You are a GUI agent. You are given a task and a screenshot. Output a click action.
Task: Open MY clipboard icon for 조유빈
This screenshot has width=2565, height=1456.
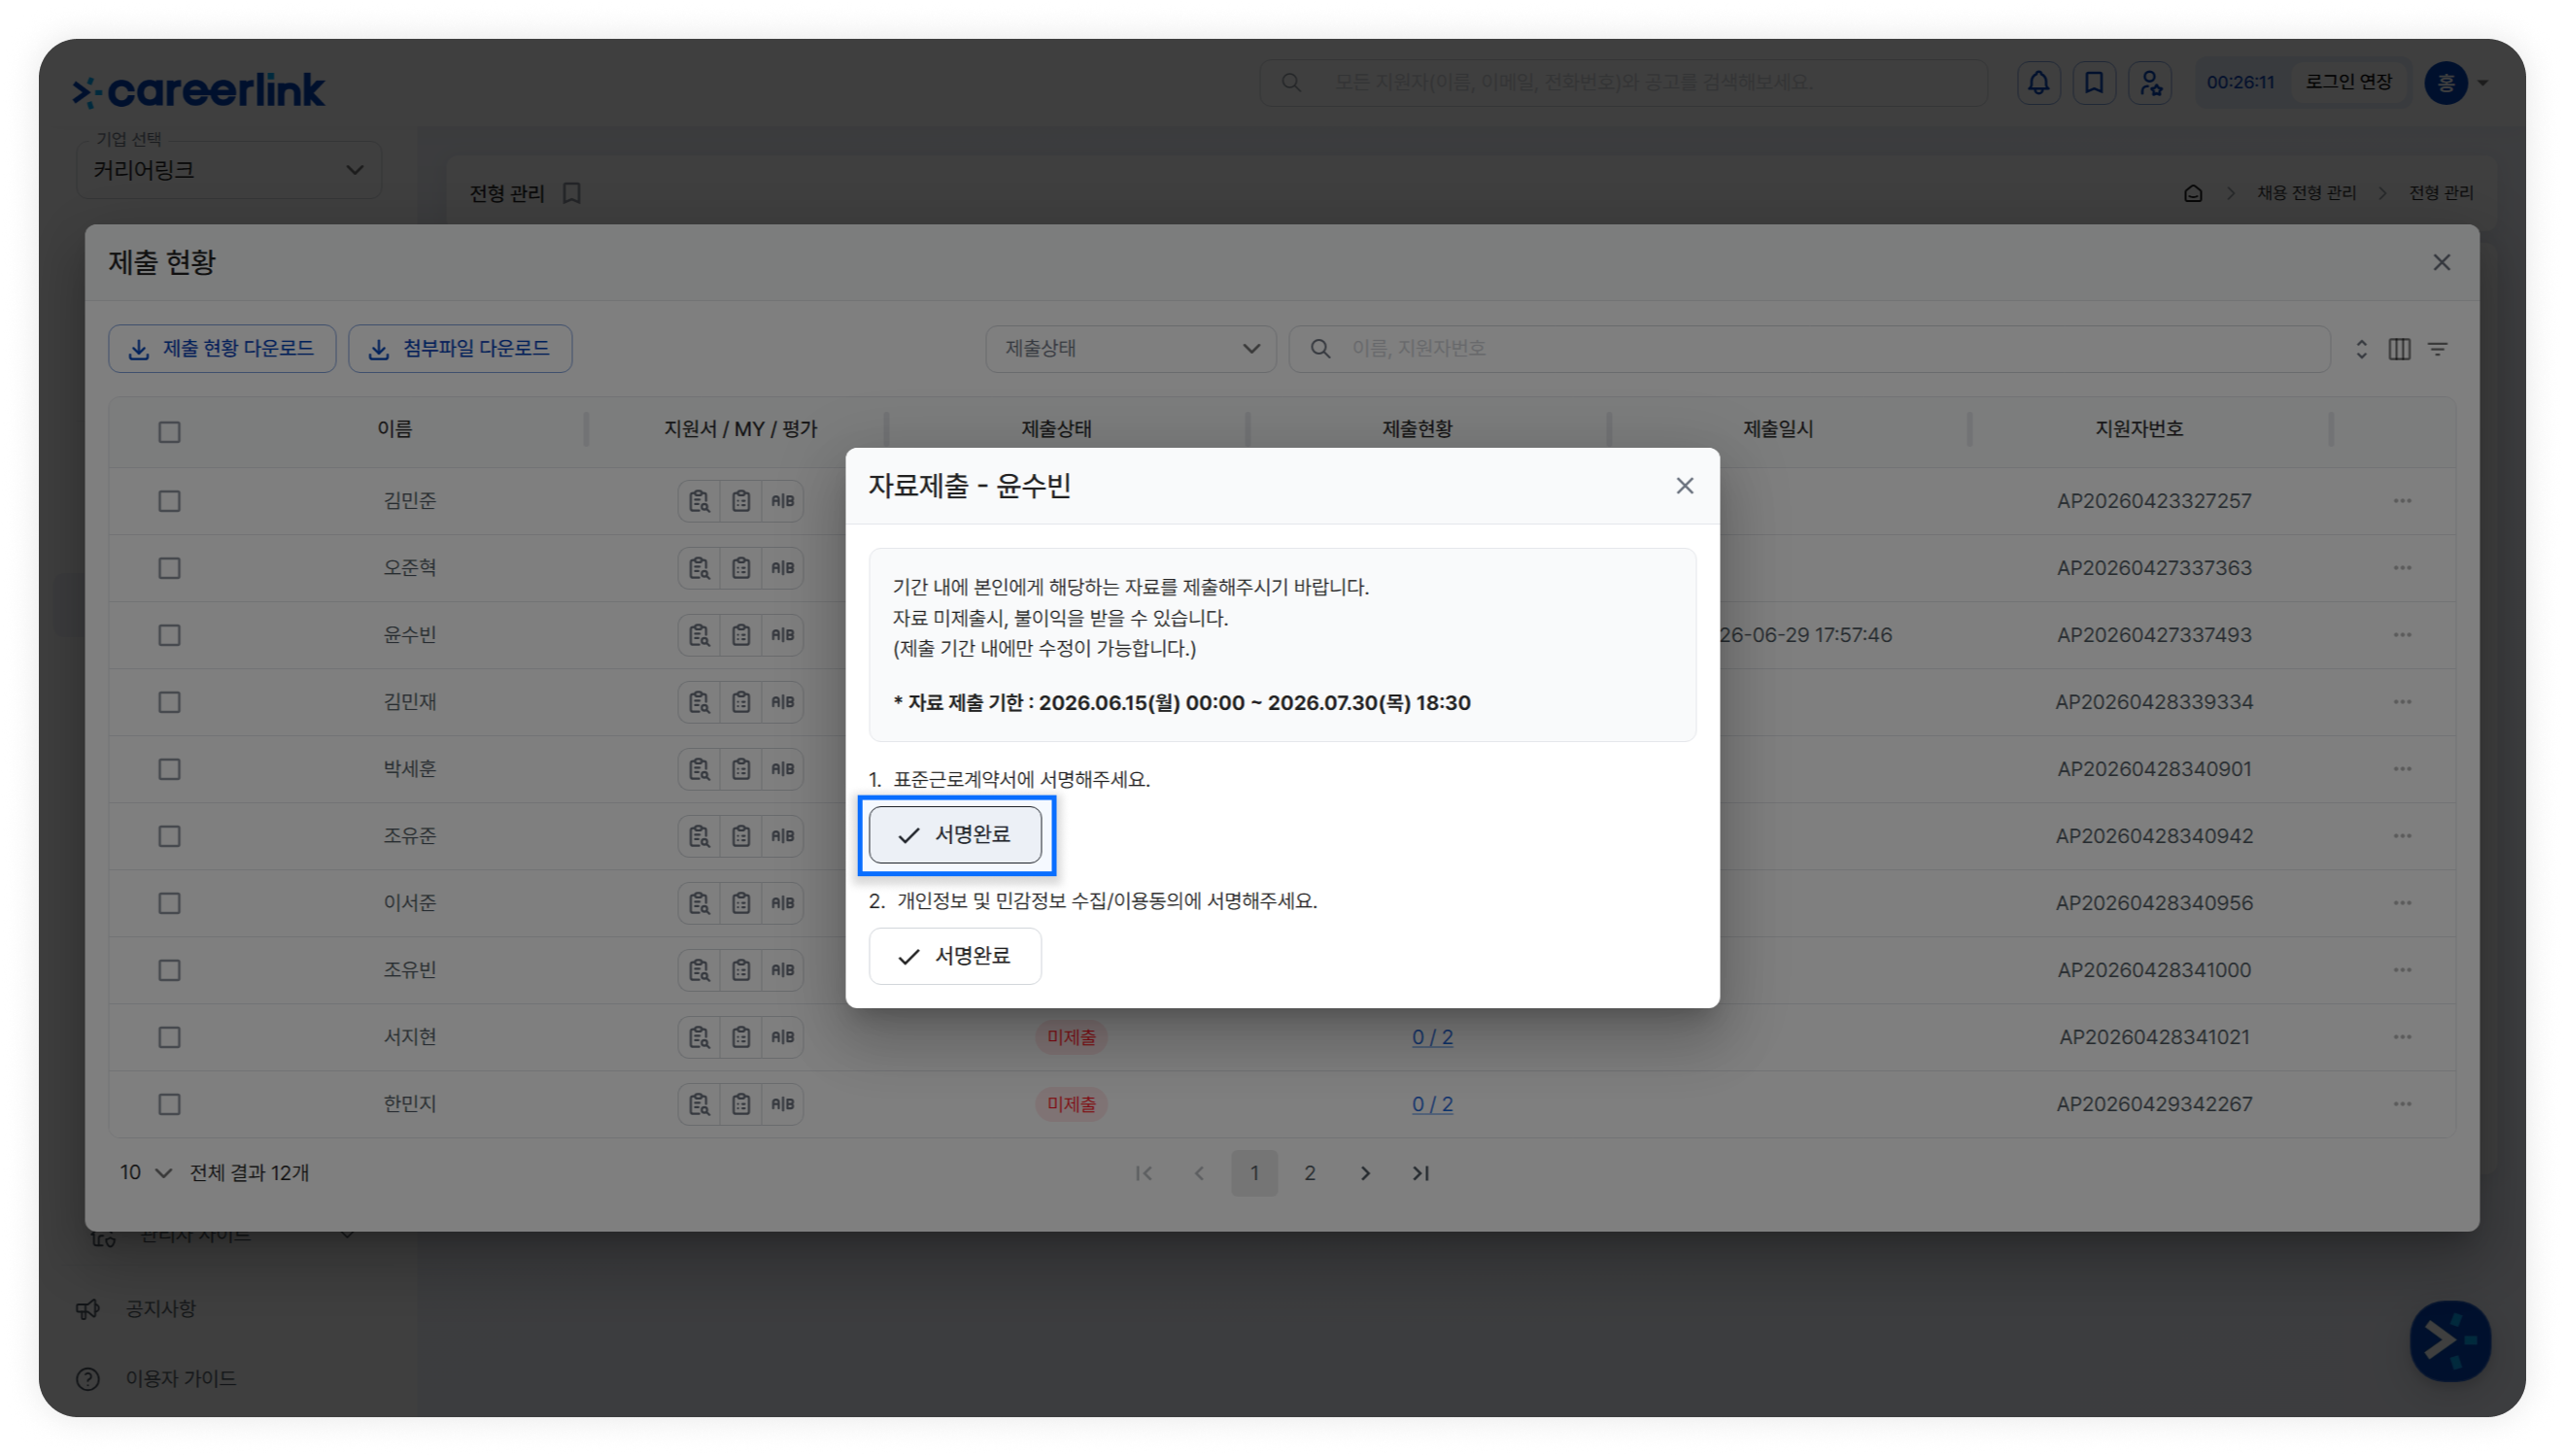741,970
